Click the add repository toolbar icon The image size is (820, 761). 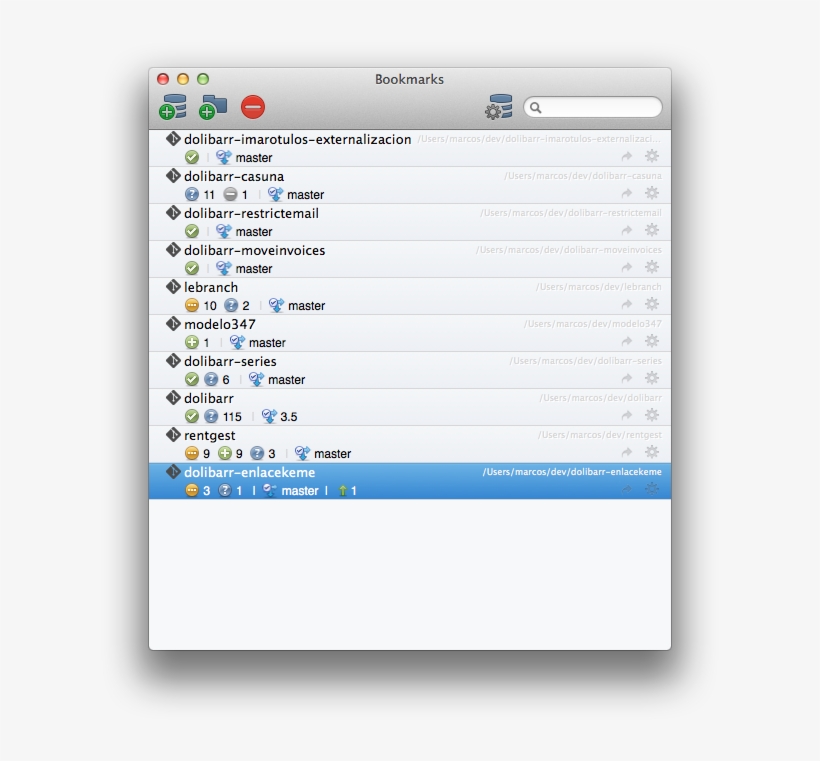click(173, 107)
